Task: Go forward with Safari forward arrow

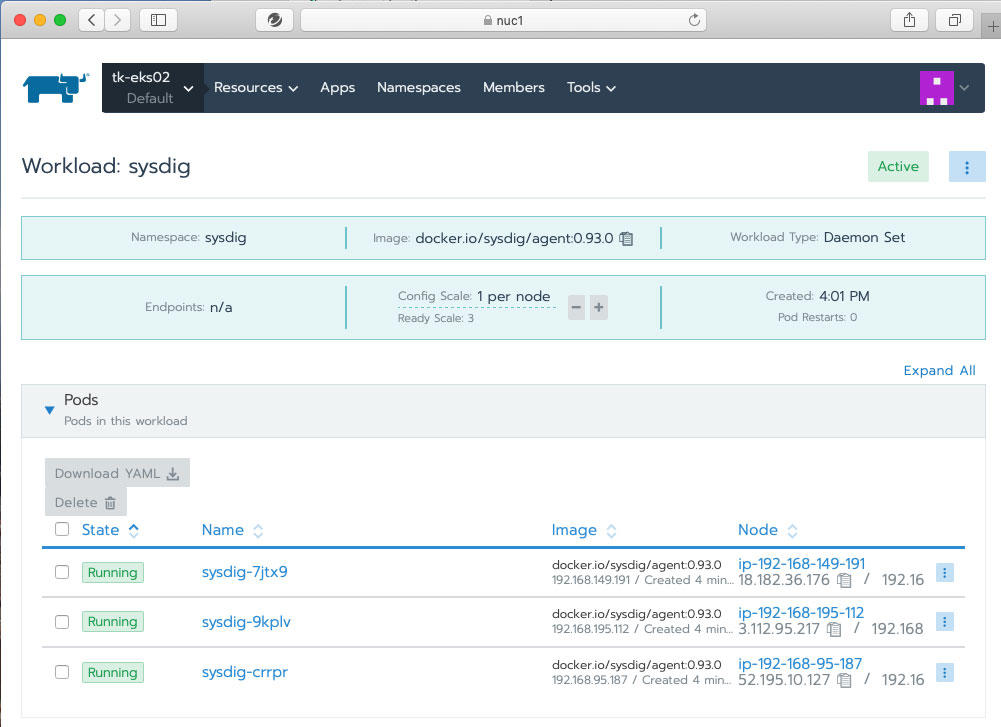Action: (117, 20)
